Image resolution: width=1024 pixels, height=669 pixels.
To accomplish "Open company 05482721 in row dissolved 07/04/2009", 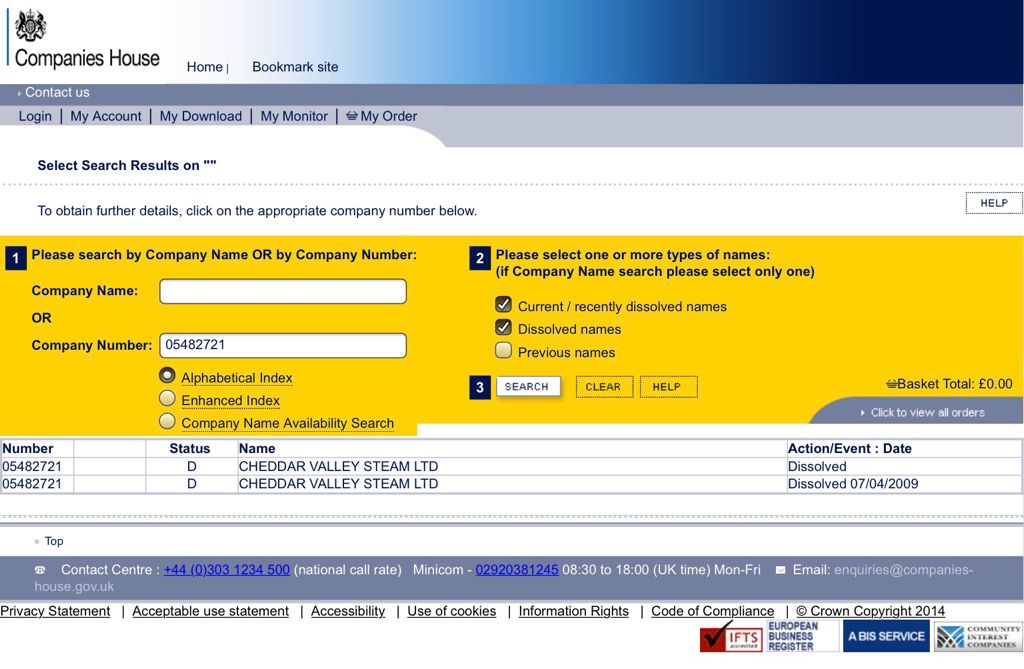I will pyautogui.click(x=32, y=484).
